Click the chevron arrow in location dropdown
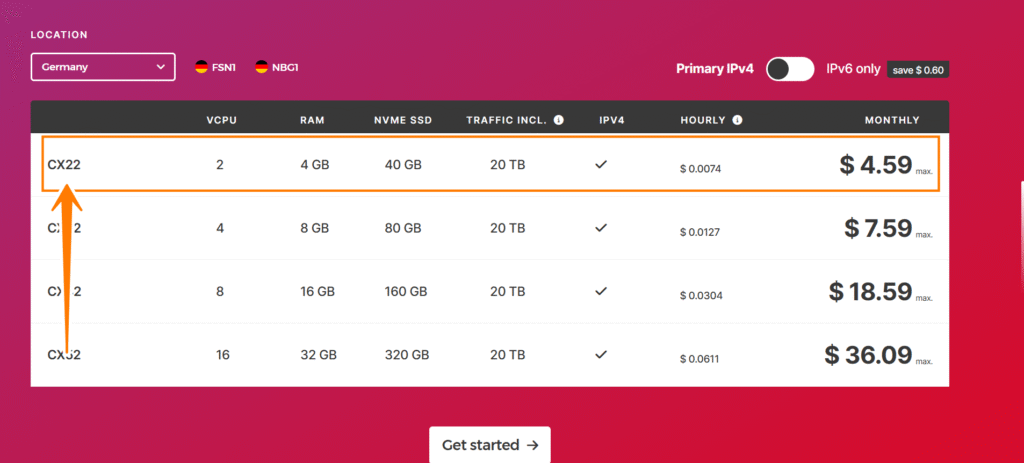 pos(161,67)
